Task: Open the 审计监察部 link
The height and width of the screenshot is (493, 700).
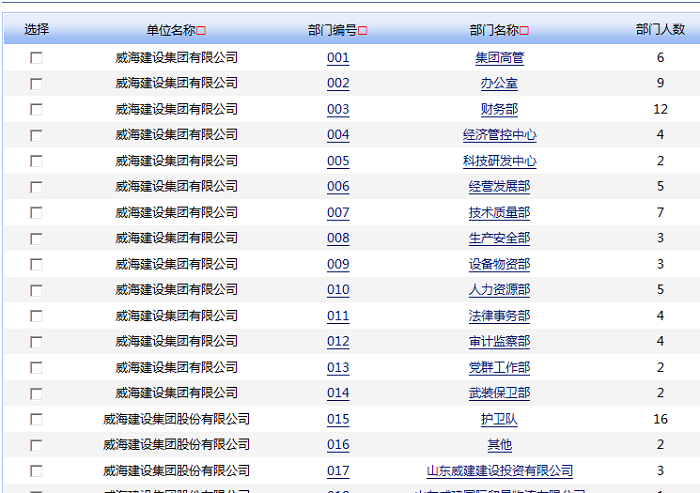Action: point(500,342)
